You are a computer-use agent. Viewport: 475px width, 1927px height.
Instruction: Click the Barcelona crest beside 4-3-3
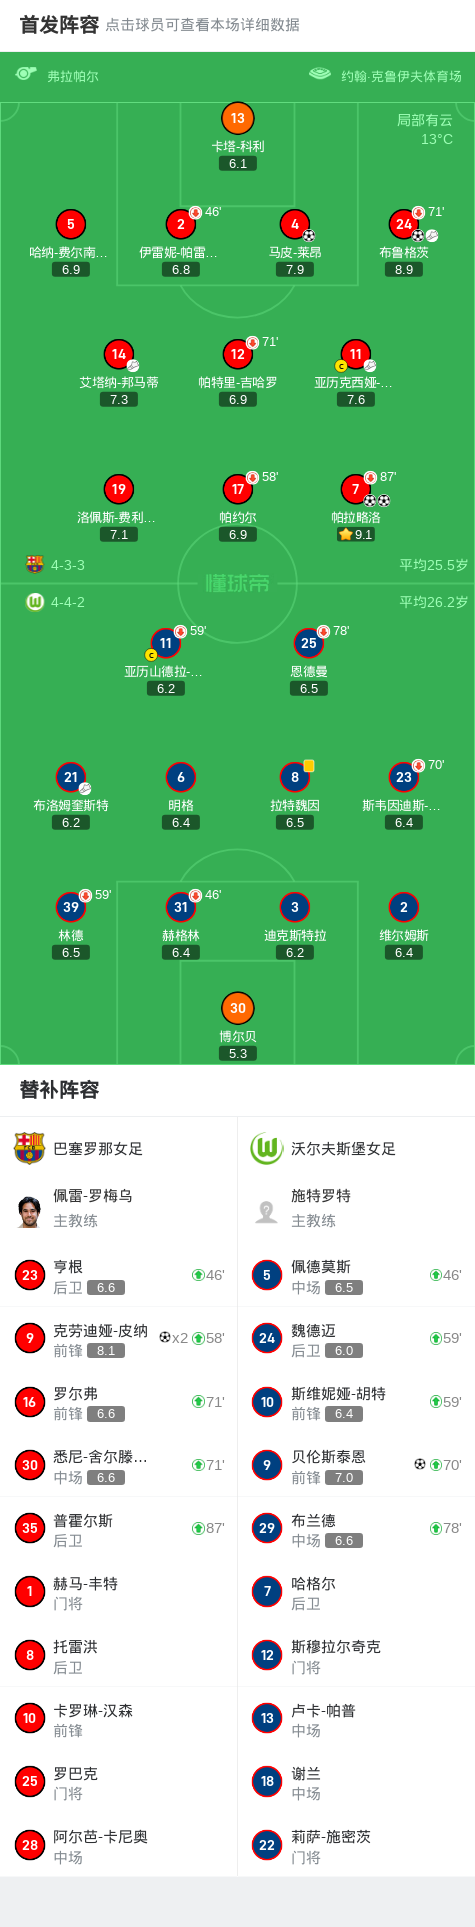(x=35, y=564)
